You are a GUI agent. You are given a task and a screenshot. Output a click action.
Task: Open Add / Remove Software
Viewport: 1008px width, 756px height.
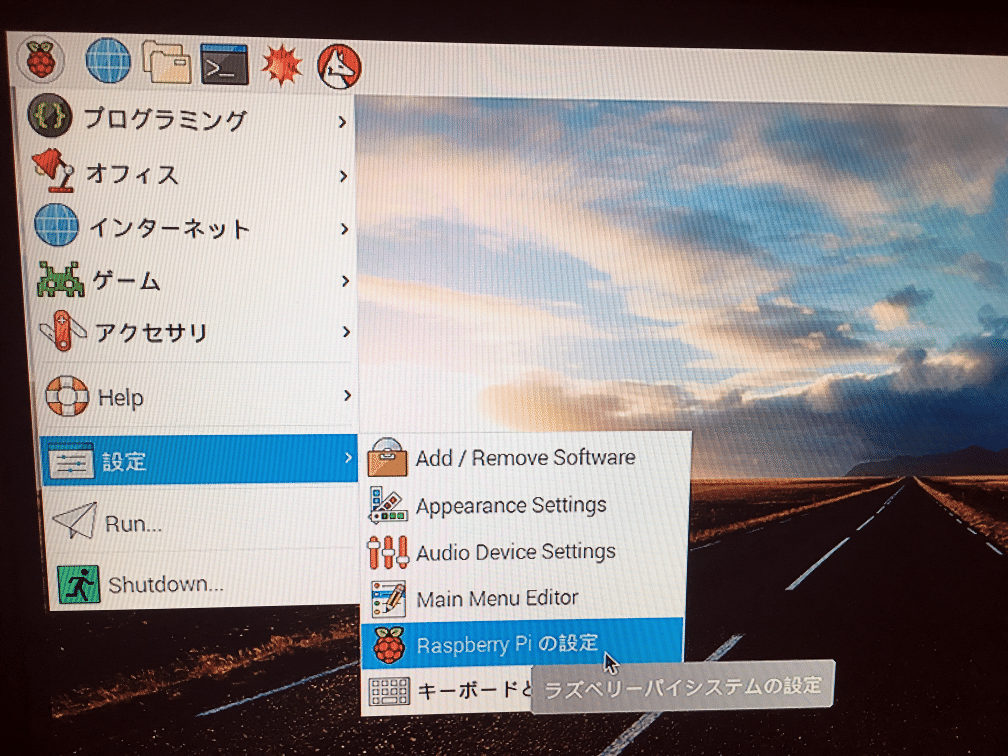[x=527, y=458]
